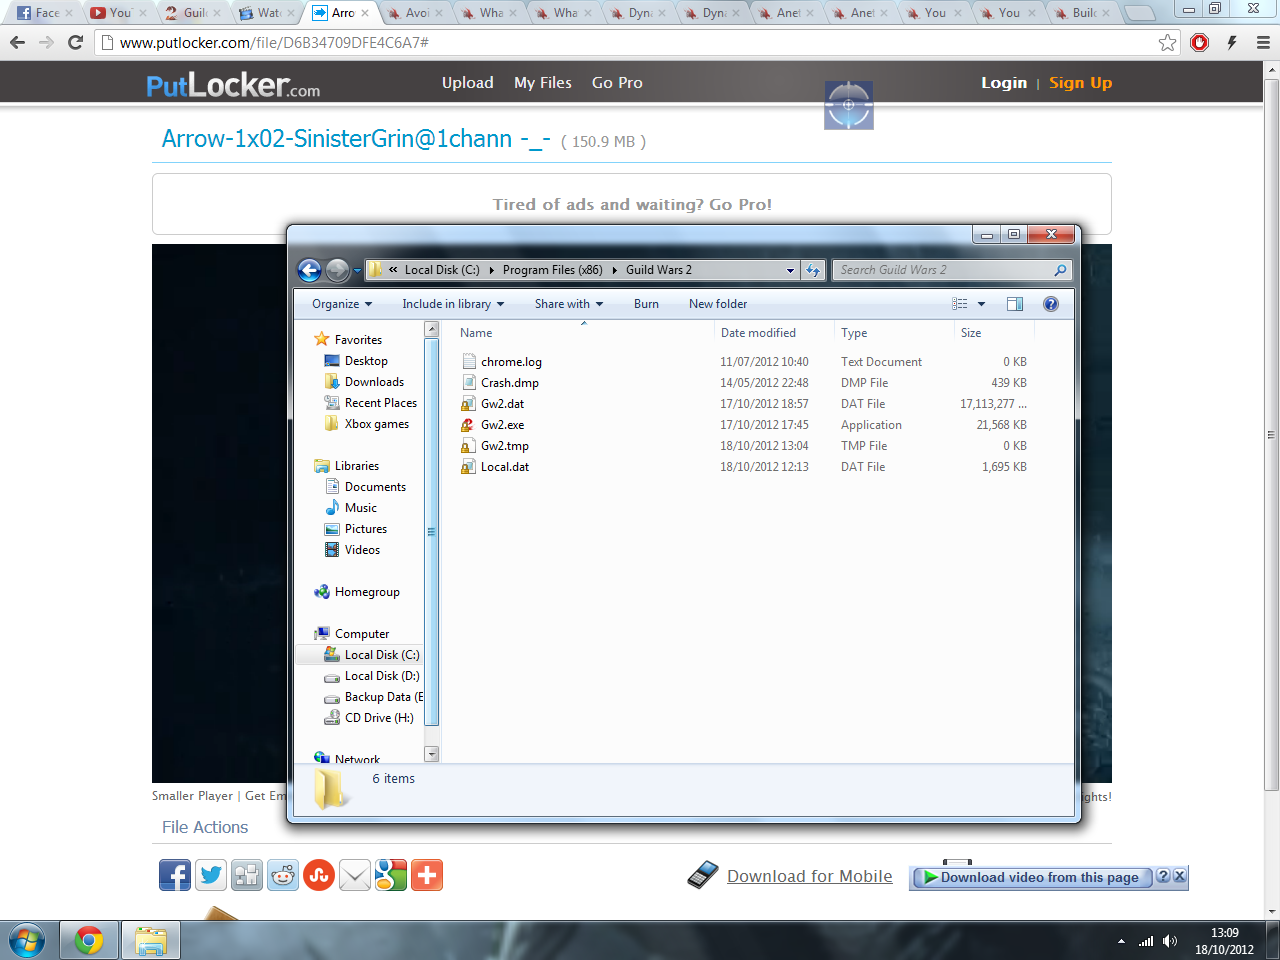
Task: Click the Explorer Forward arrow button
Action: coord(338,270)
